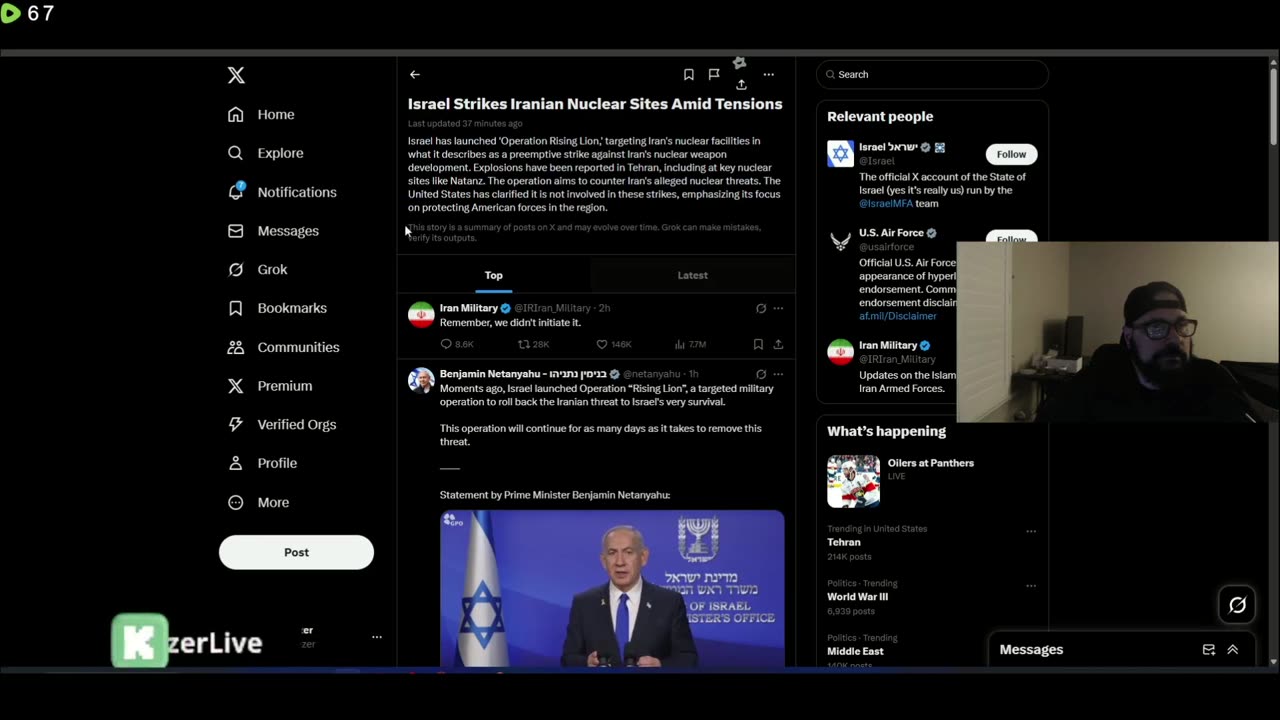The height and width of the screenshot is (720, 1280).
Task: Share the story using the header share icon
Action: (x=741, y=85)
